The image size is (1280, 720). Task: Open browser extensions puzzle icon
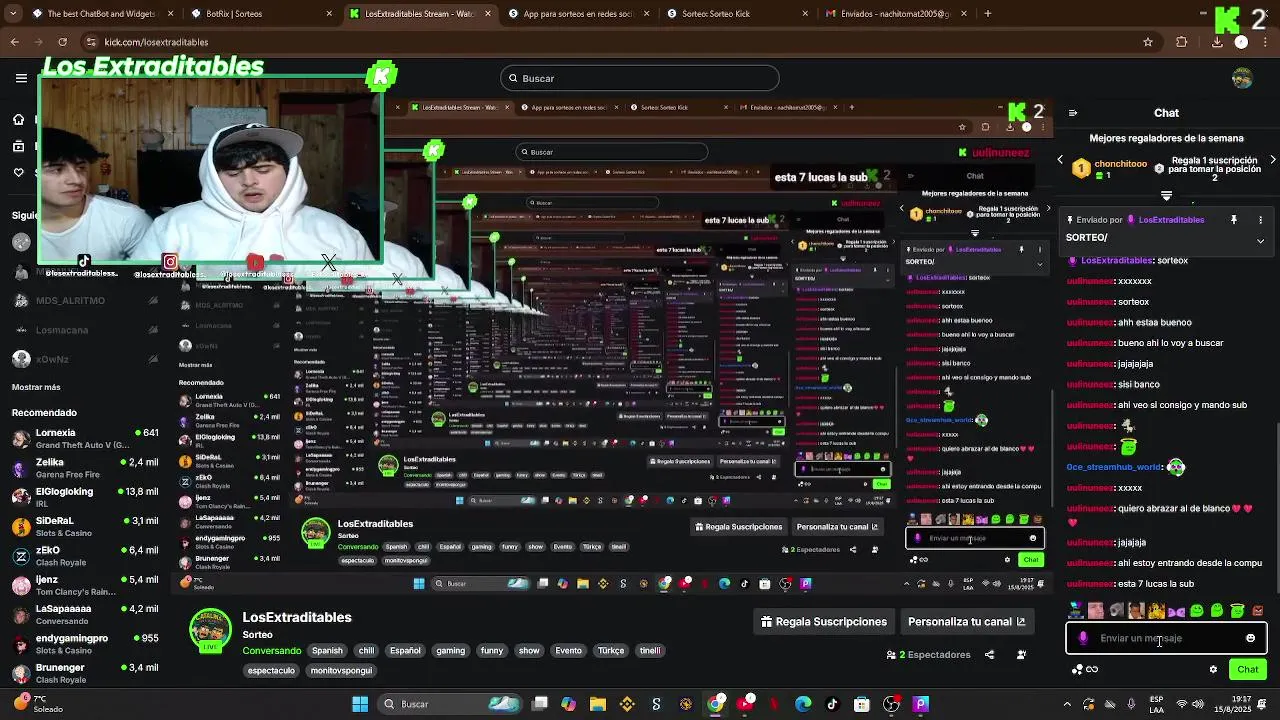(1182, 42)
